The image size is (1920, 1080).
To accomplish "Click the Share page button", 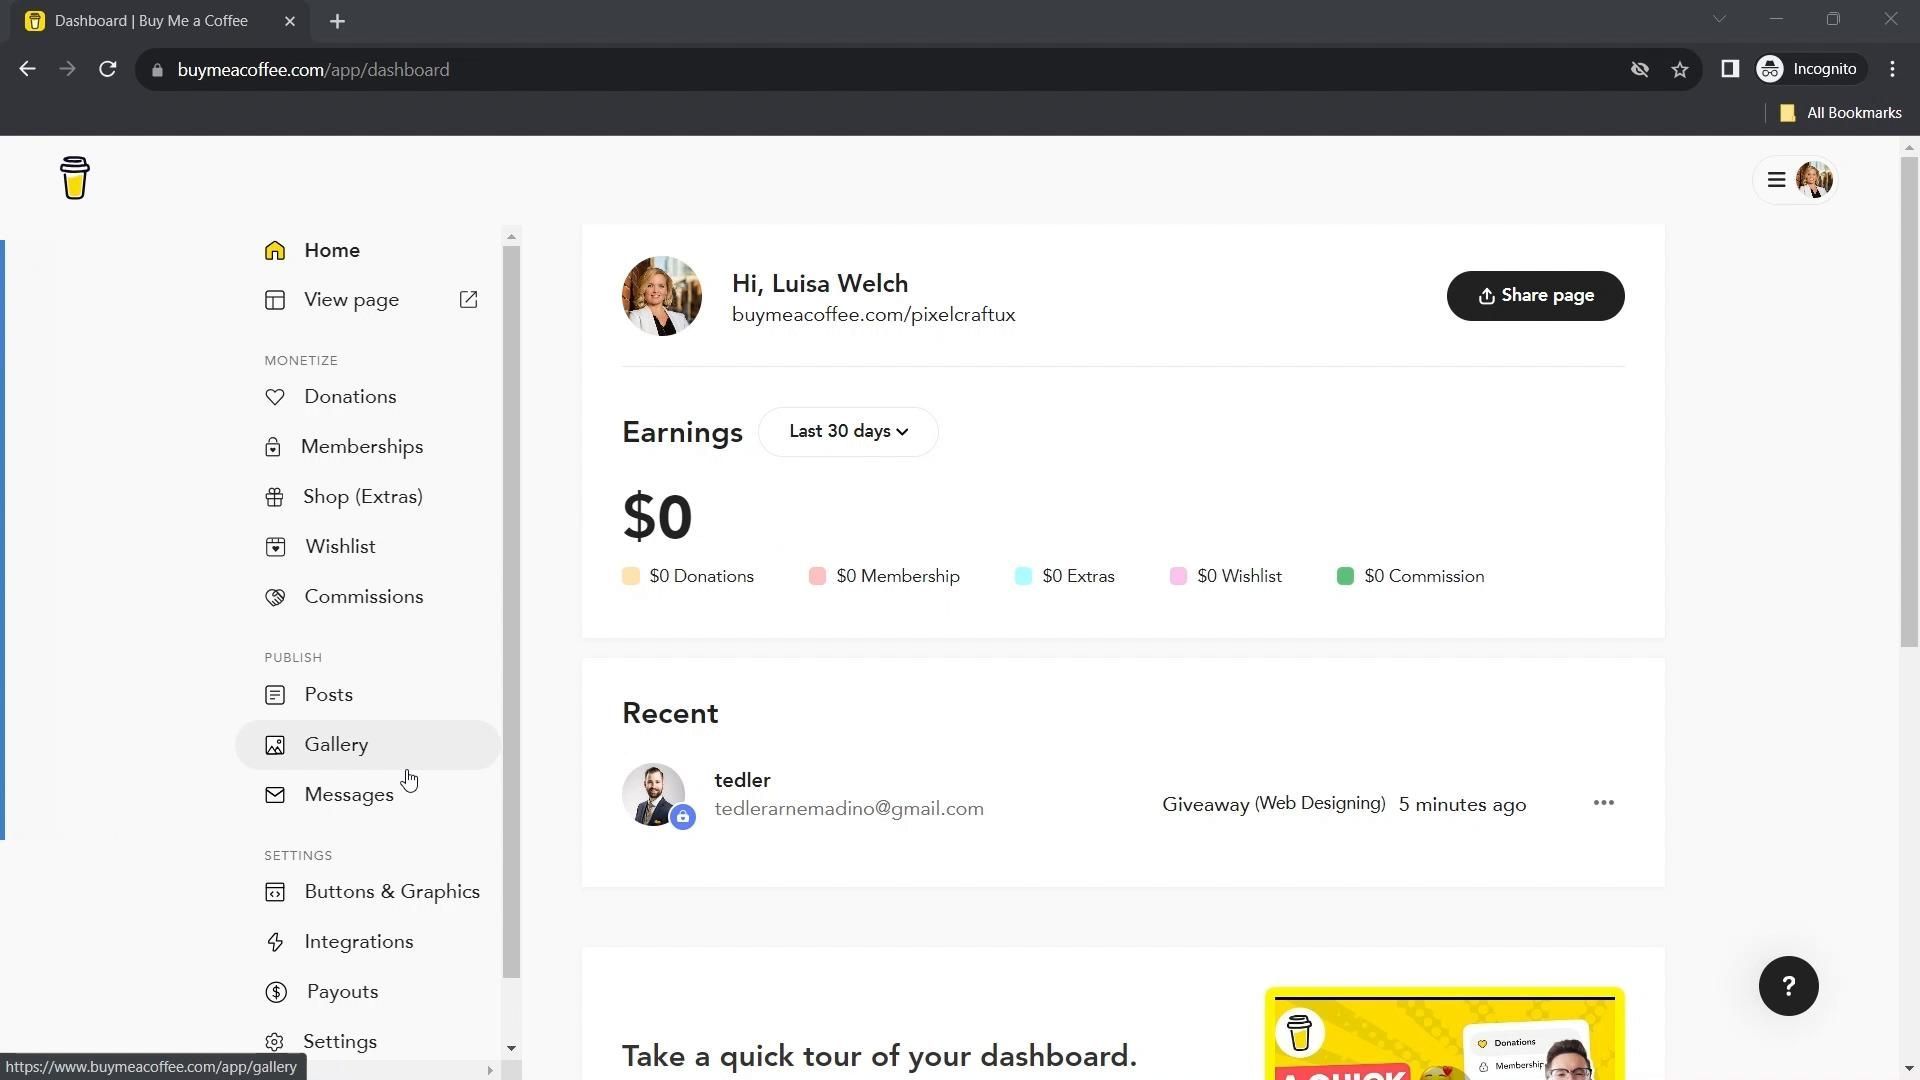I will click(x=1534, y=296).
